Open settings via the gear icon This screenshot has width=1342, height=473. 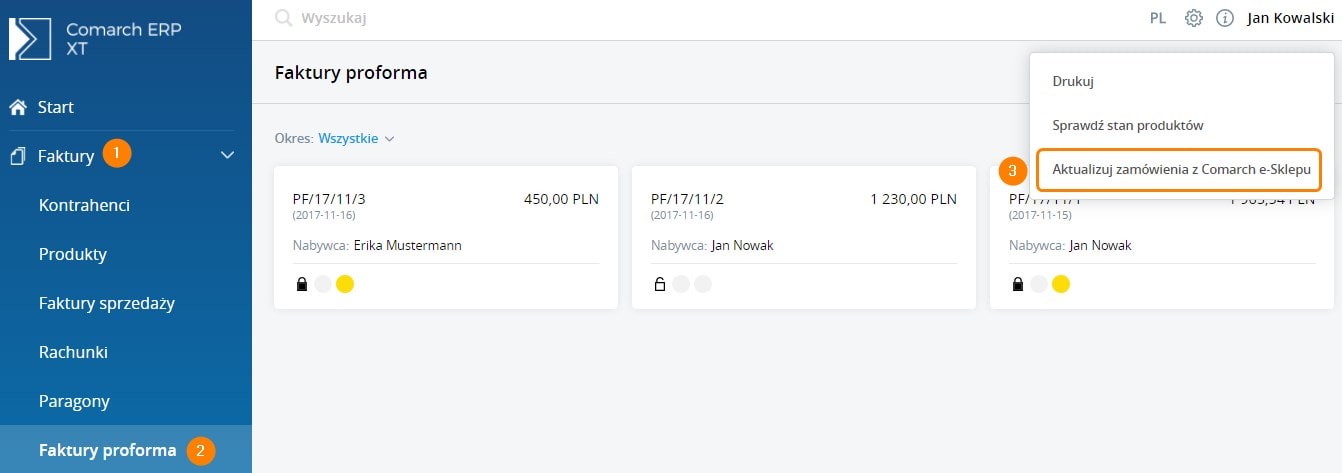(1193, 18)
